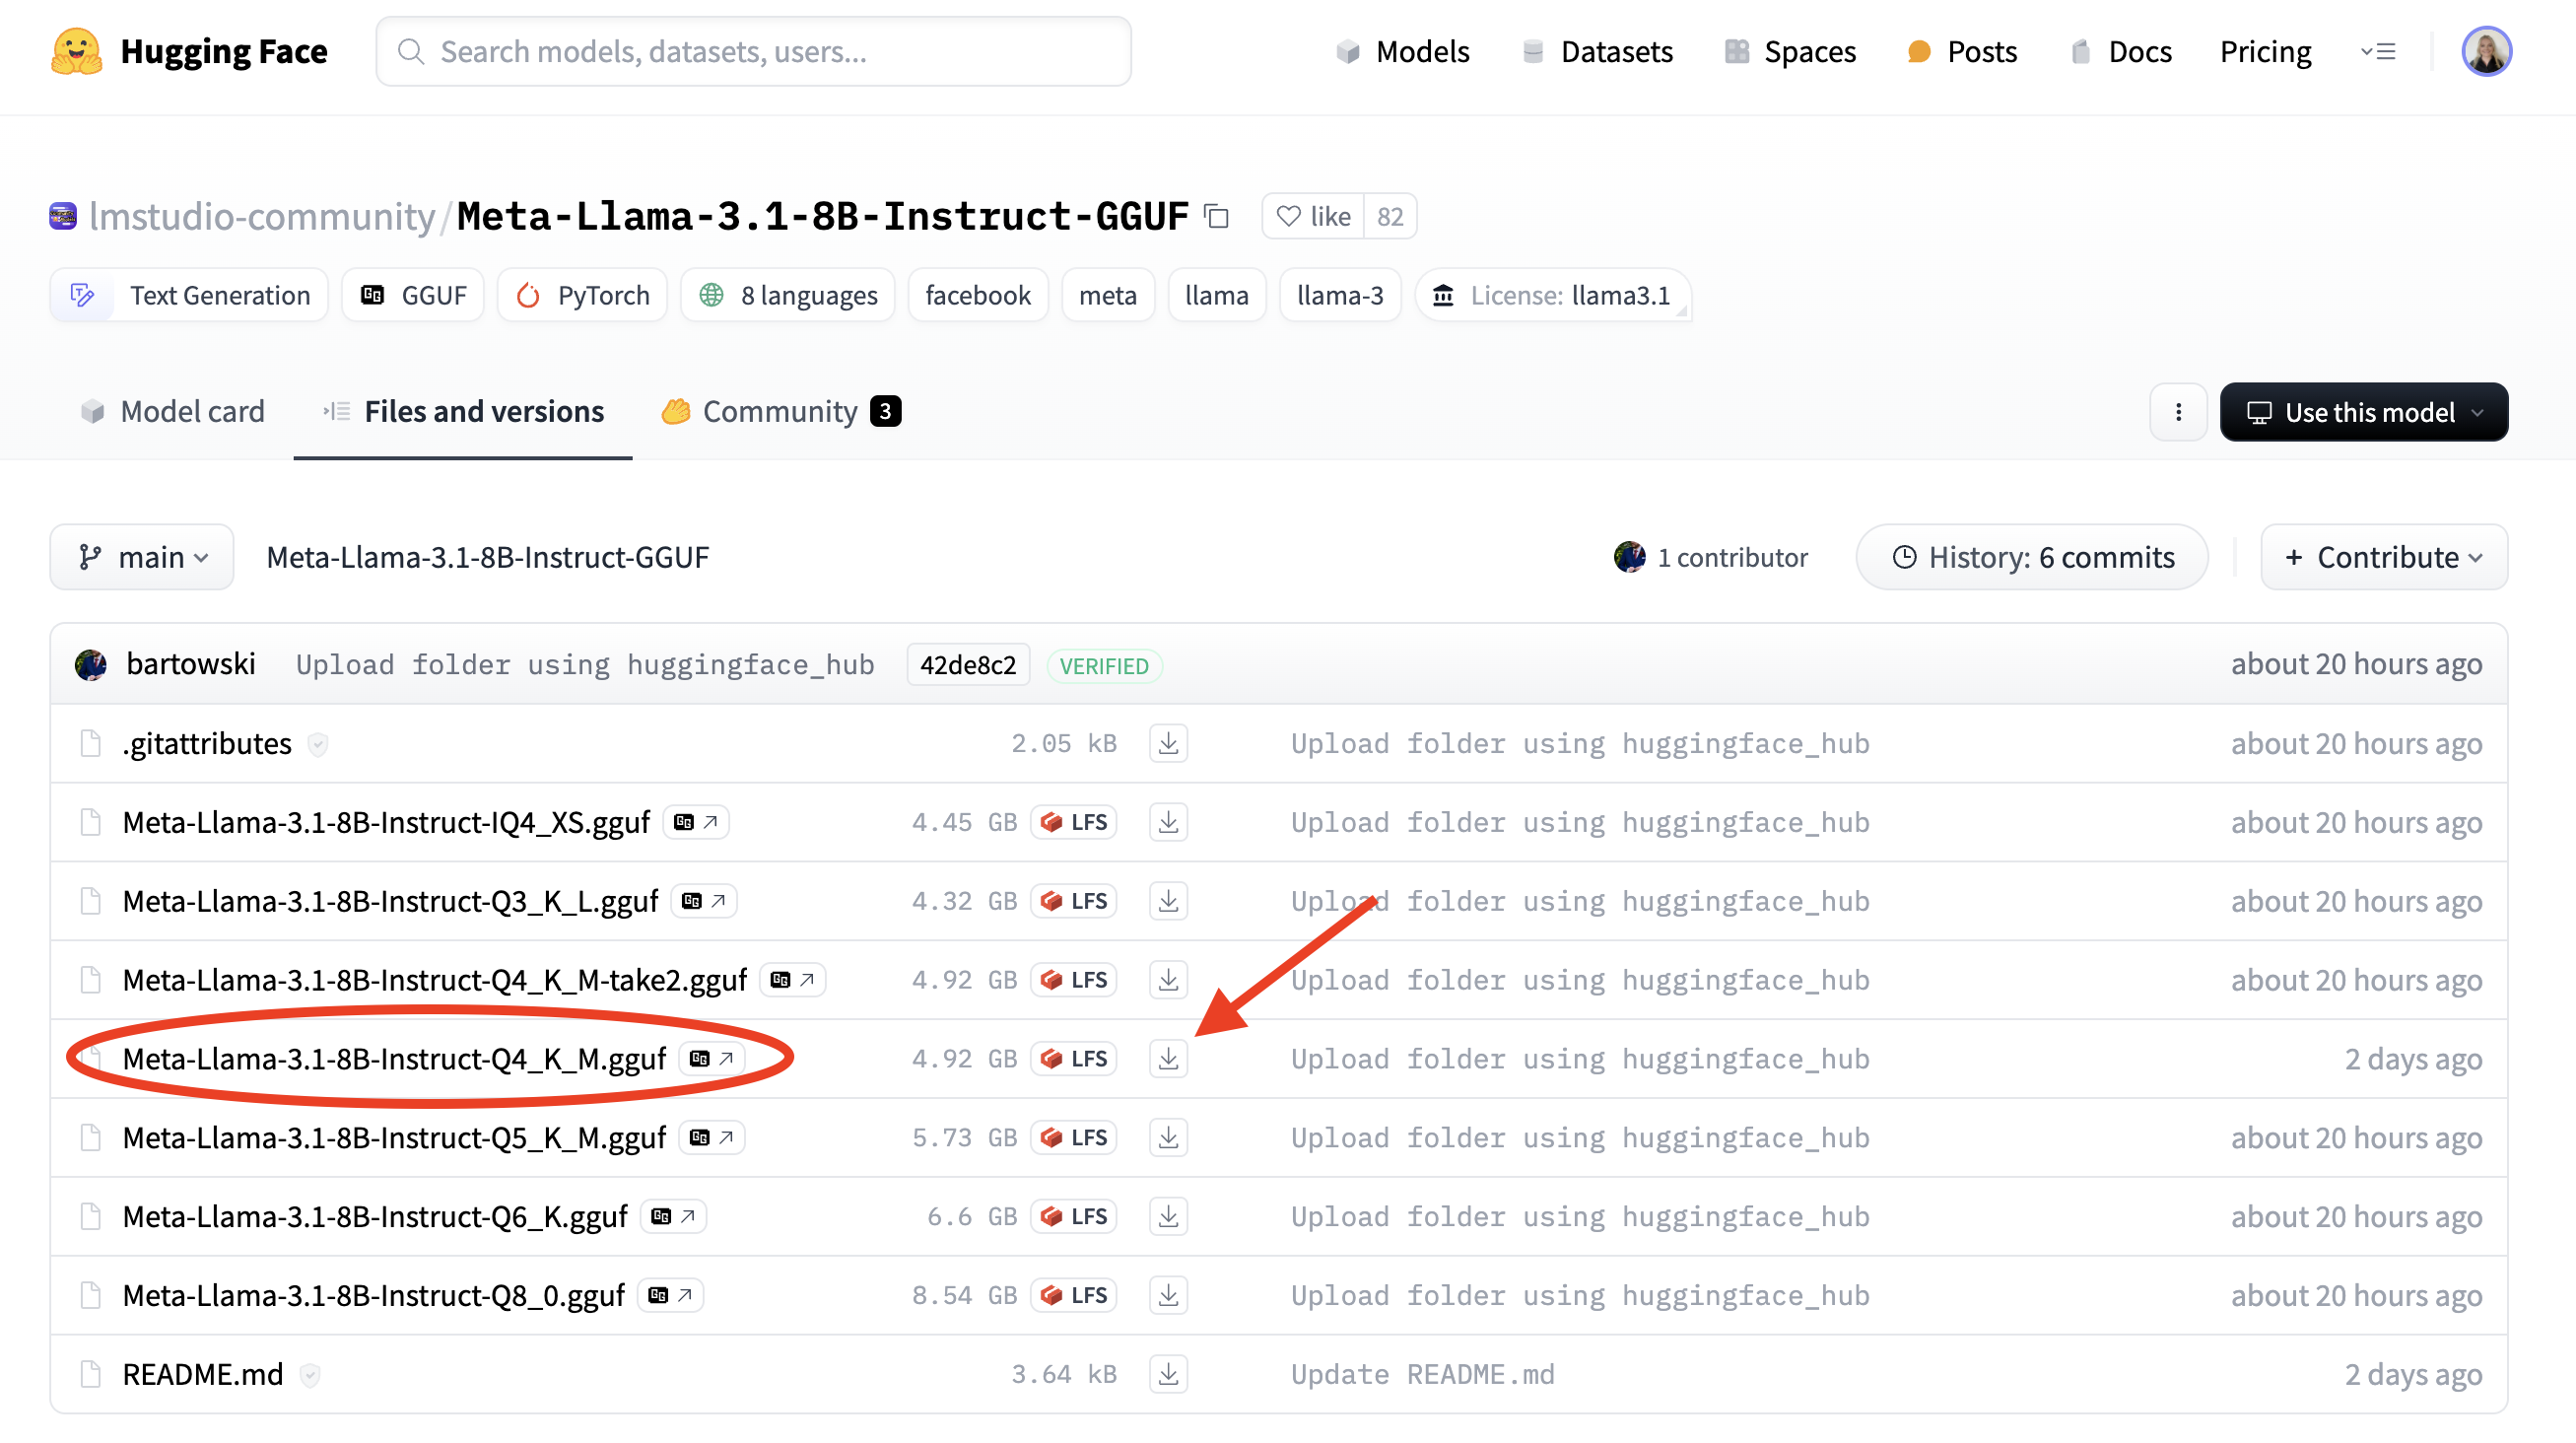
Task: Open the Pricing page link
Action: pos(2265,51)
